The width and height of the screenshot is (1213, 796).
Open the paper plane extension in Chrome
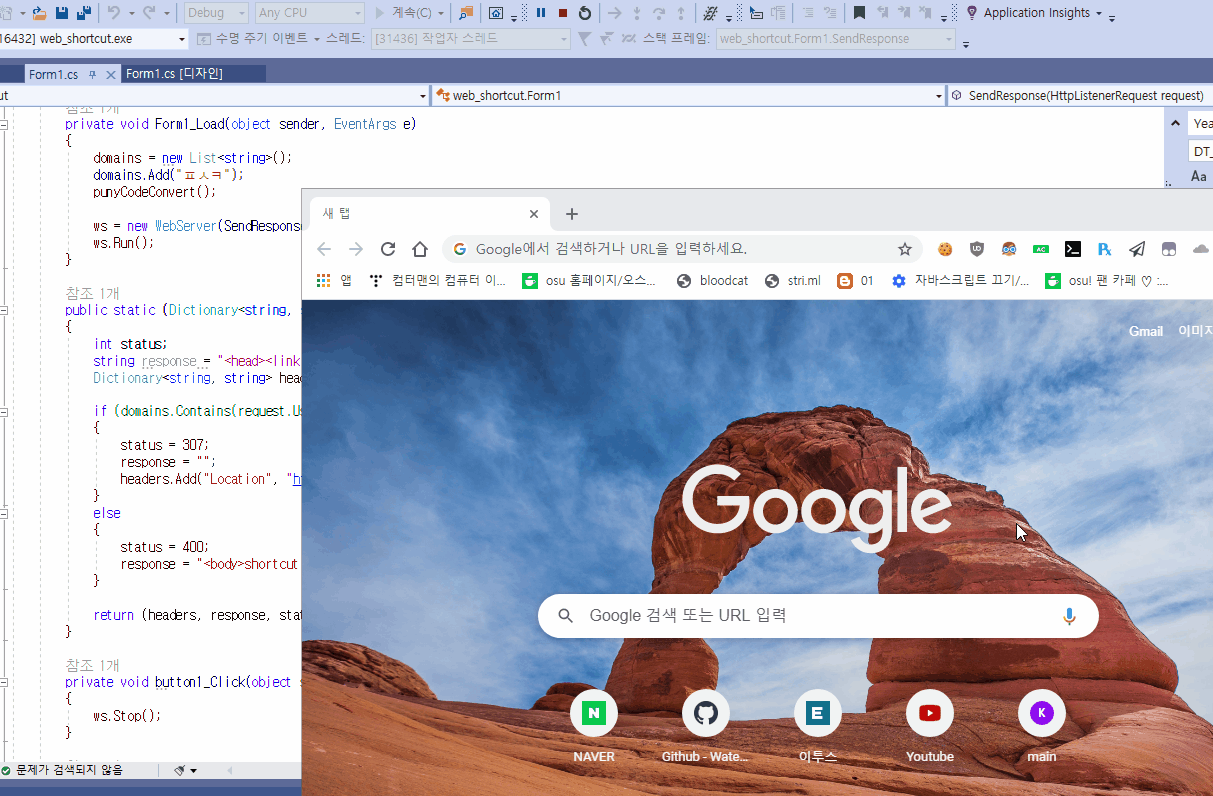pos(1137,249)
